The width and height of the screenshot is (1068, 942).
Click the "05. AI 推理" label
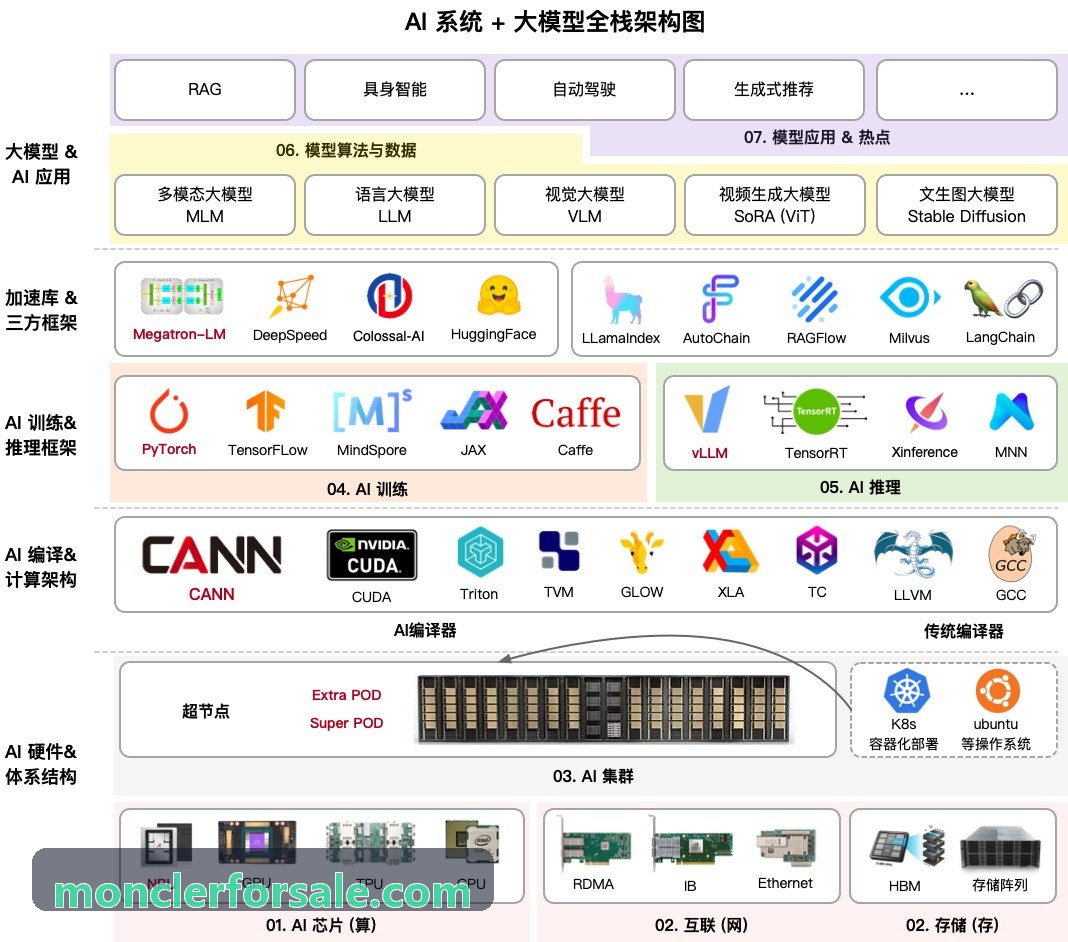(860, 487)
